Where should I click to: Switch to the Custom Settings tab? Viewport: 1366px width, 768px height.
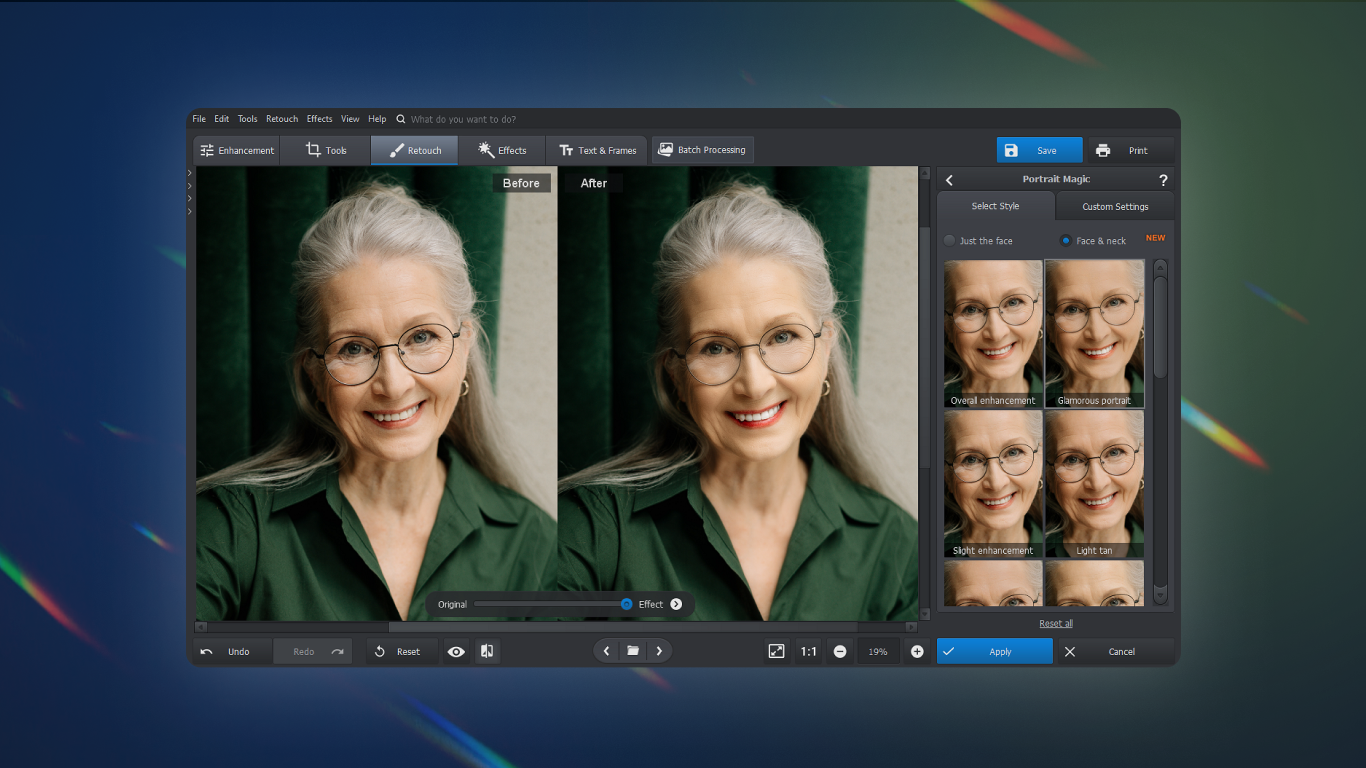pyautogui.click(x=1115, y=207)
